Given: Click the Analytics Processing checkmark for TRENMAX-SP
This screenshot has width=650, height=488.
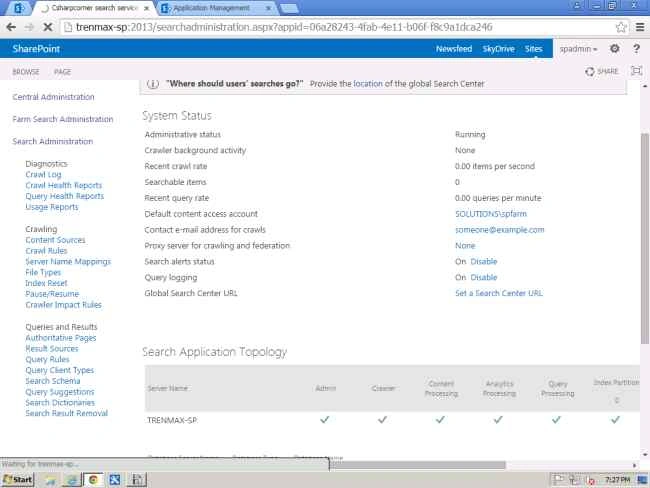Looking at the screenshot, I should 498,420.
